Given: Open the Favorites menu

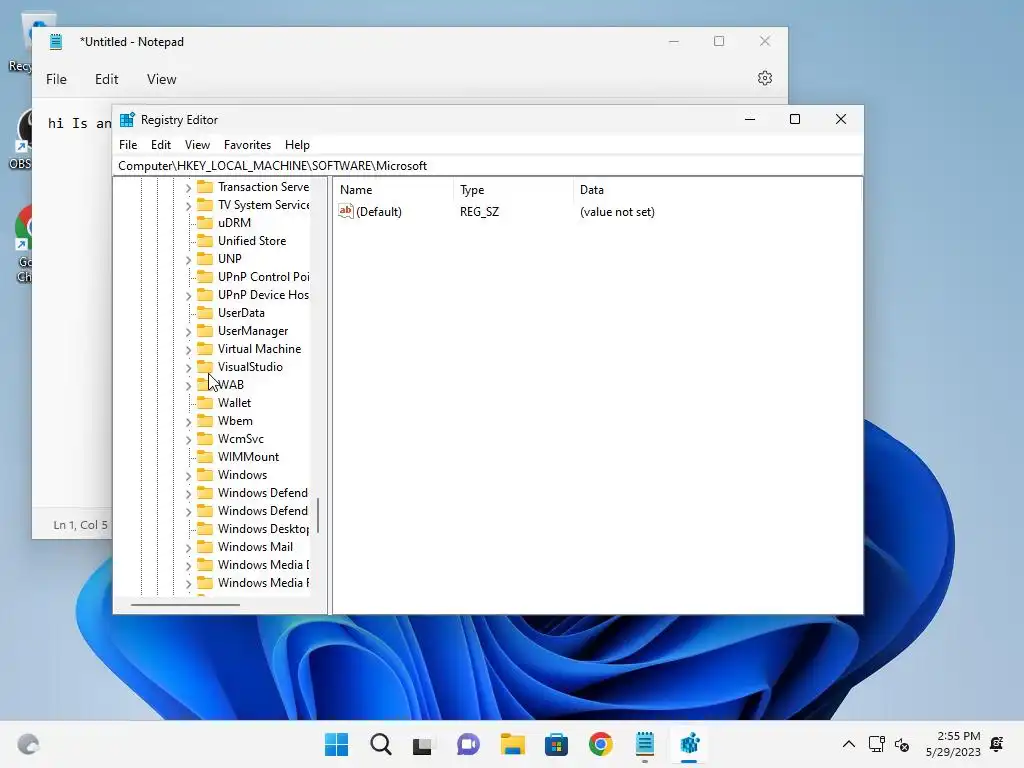Looking at the screenshot, I should (x=247, y=145).
